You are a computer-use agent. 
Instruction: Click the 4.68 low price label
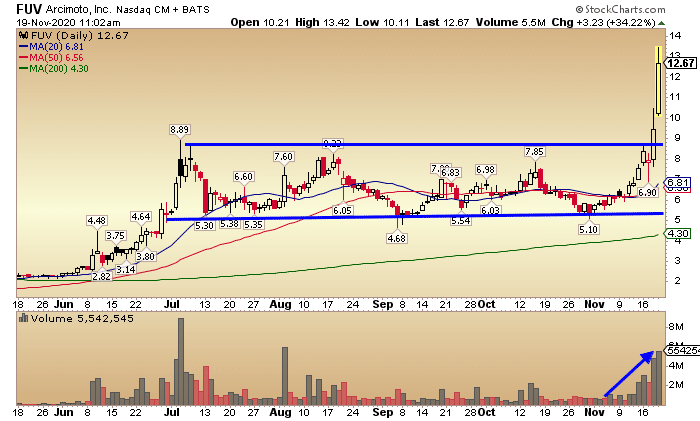(x=397, y=238)
